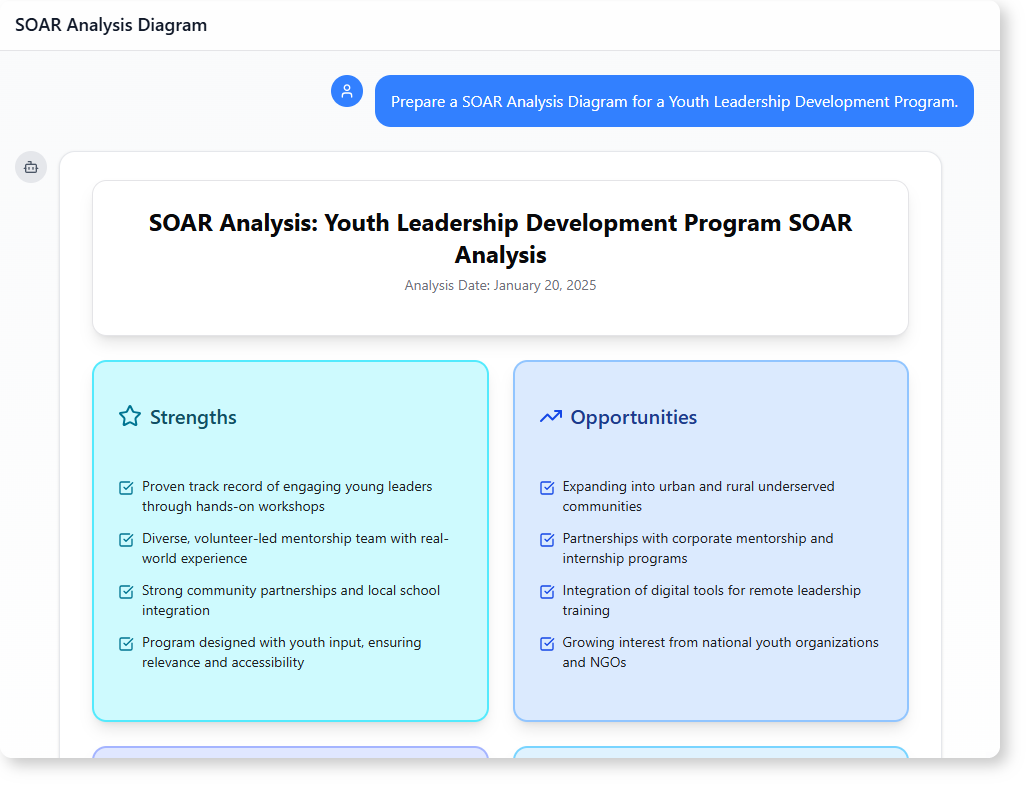Click checkmark icon beside corporate mentorship partnerships
This screenshot has height=788, width=1028.
(x=547, y=540)
